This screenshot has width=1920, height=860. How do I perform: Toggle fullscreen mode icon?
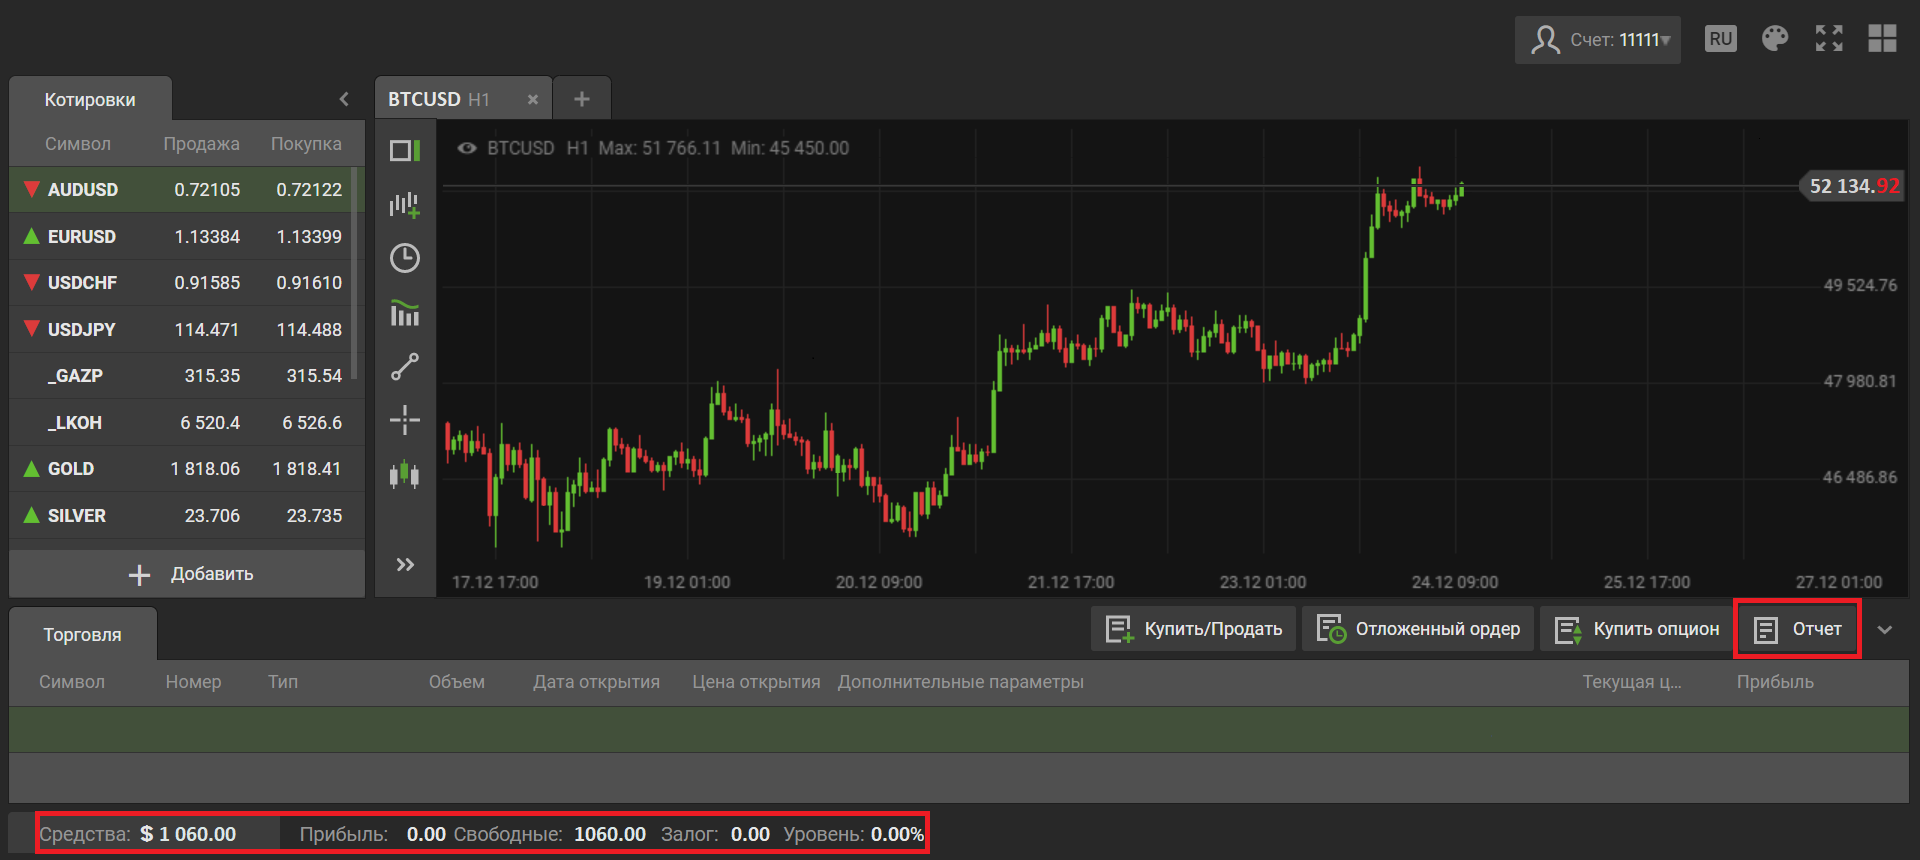pos(1829,39)
